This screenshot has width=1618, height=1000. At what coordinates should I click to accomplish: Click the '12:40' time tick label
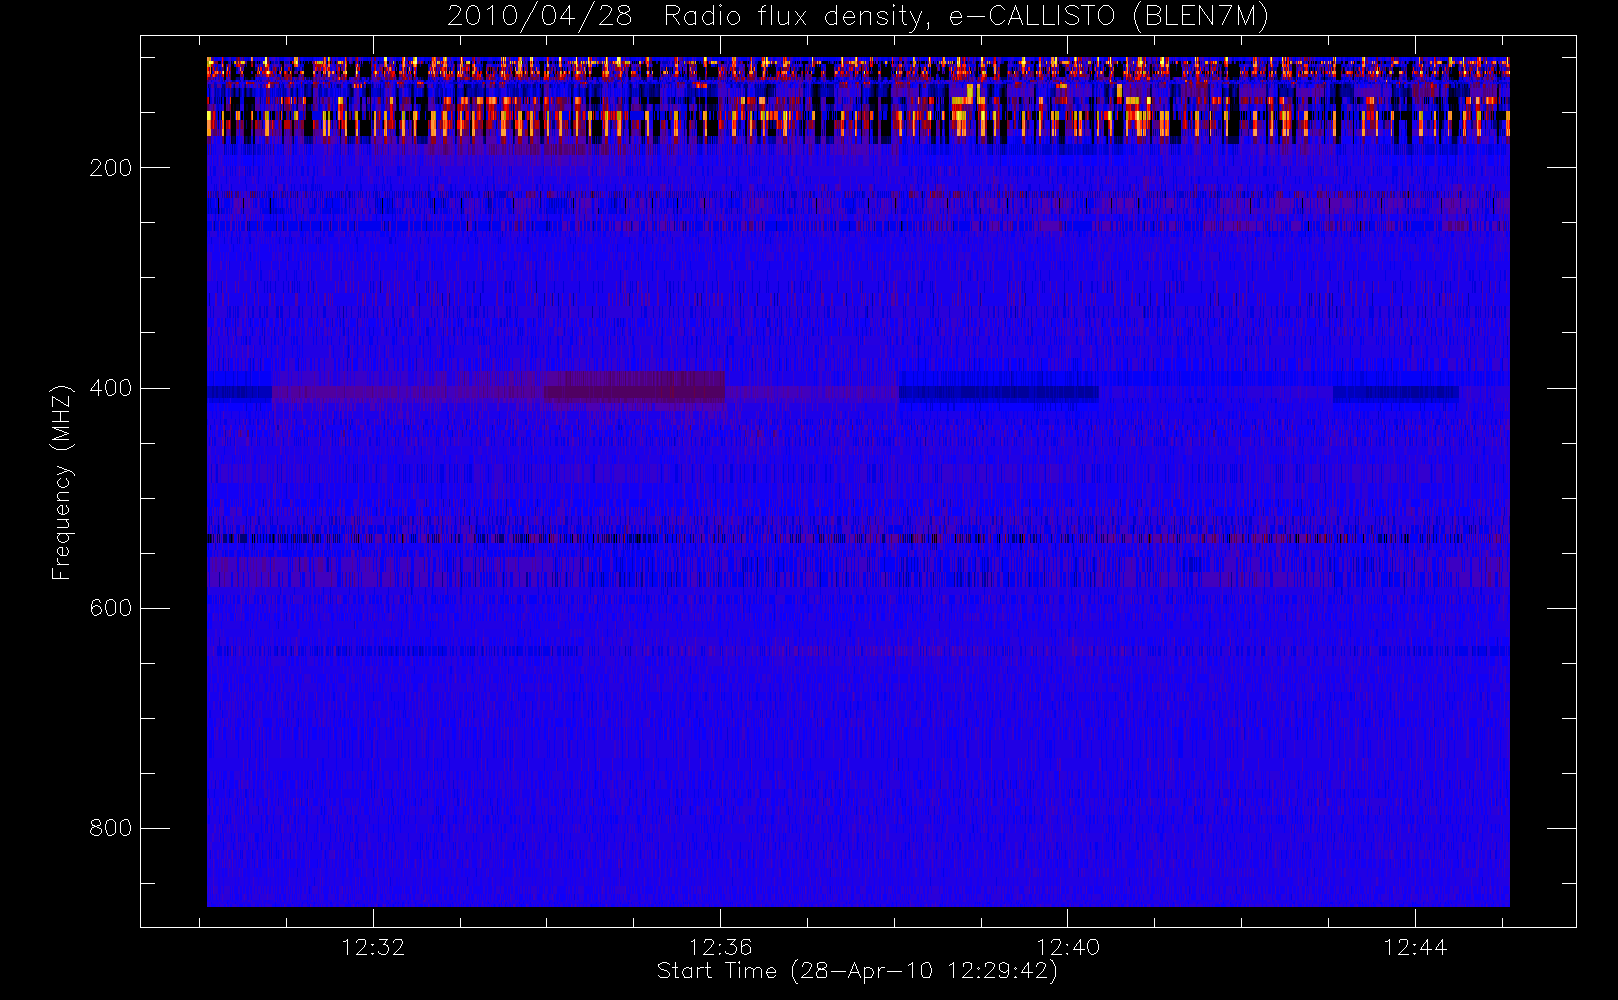[x=1068, y=947]
